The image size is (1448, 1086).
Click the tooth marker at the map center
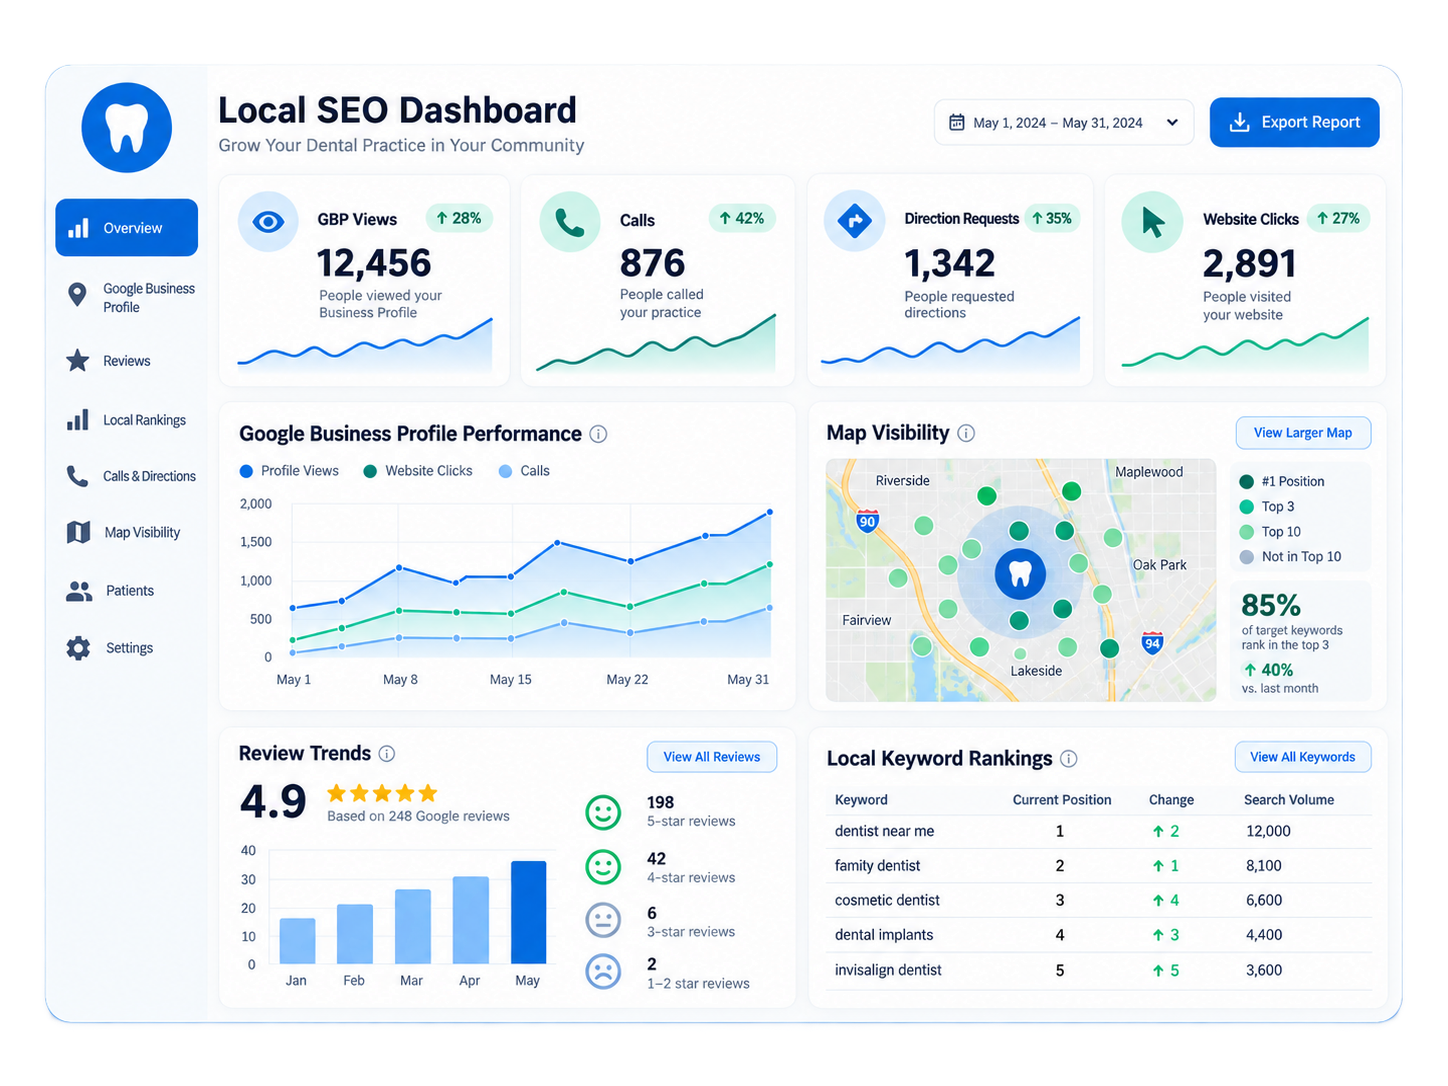tap(1020, 574)
